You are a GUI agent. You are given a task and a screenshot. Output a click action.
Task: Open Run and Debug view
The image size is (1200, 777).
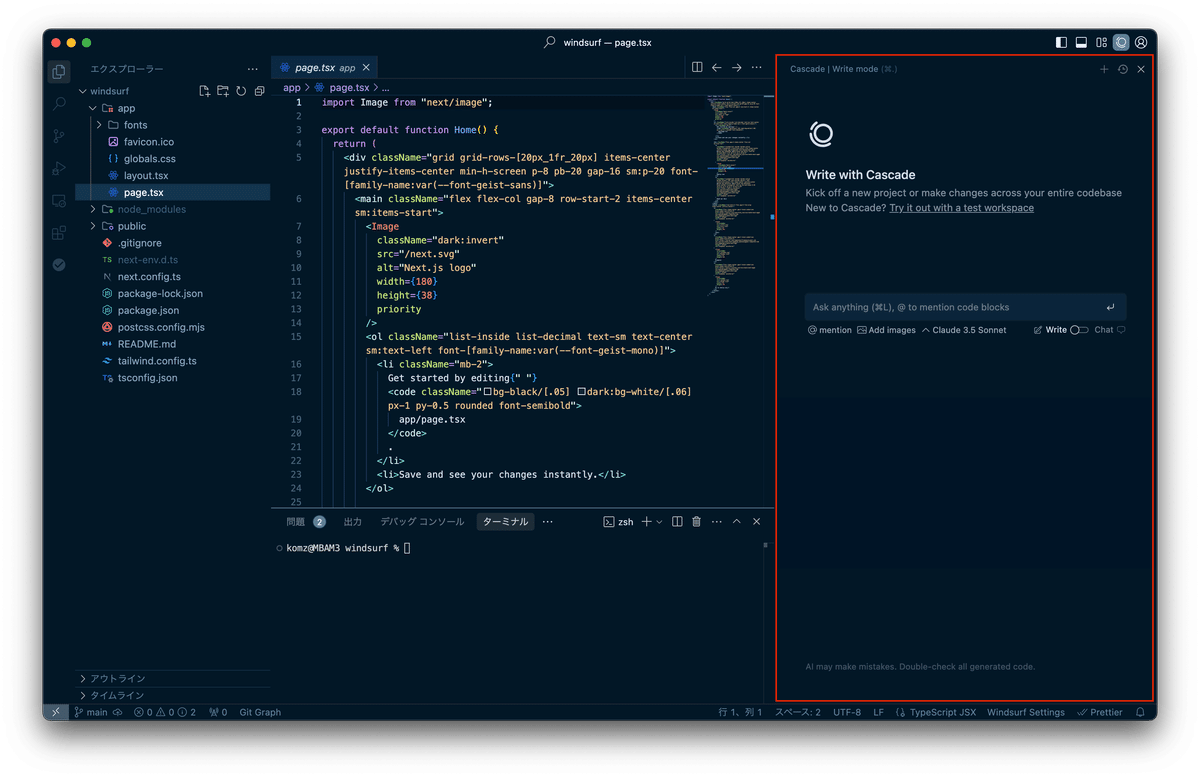tap(59, 168)
